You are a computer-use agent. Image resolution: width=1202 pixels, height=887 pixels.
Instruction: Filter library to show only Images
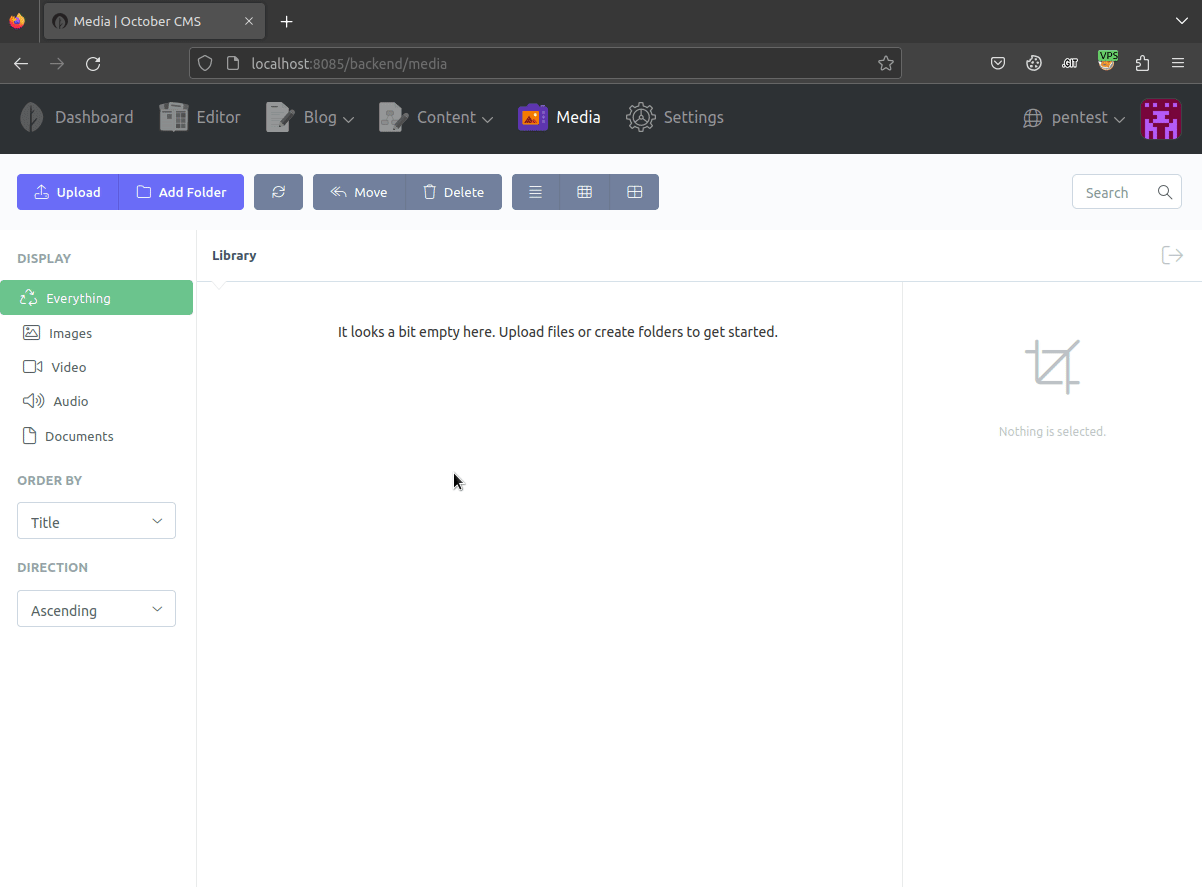[68, 332]
